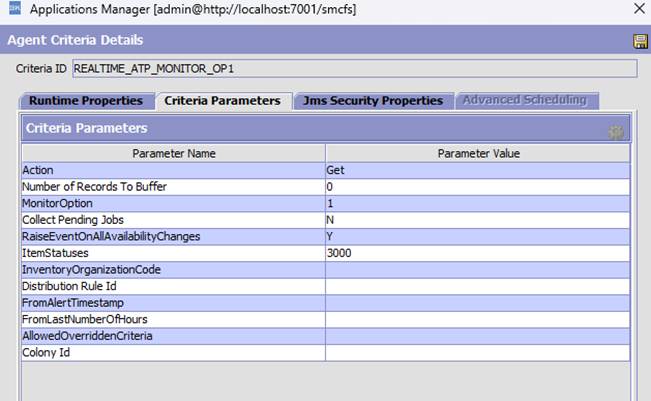
Task: Switch to the Runtime Properties tab
Action: tap(85, 101)
